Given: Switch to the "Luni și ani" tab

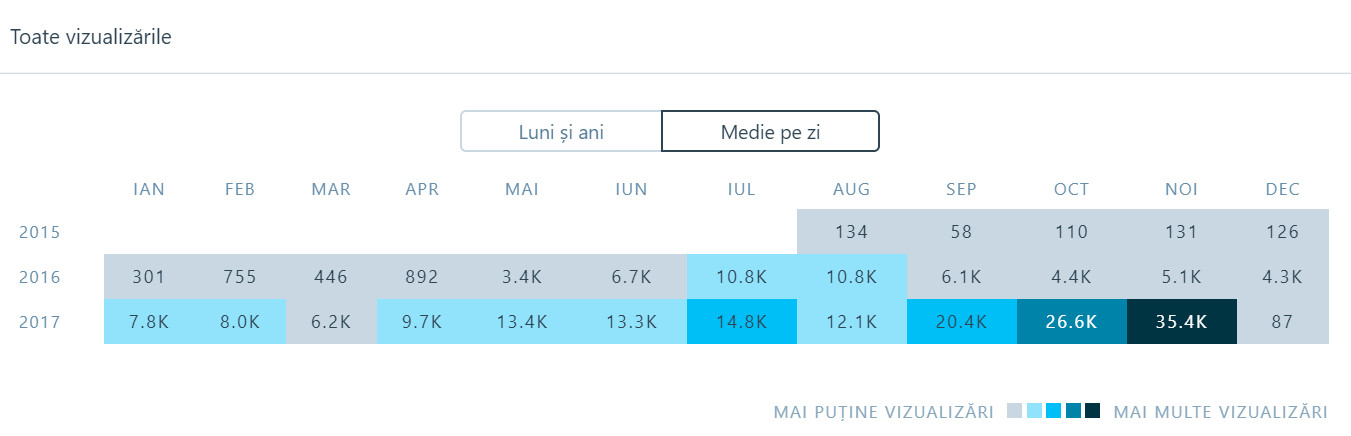Looking at the screenshot, I should [x=561, y=131].
